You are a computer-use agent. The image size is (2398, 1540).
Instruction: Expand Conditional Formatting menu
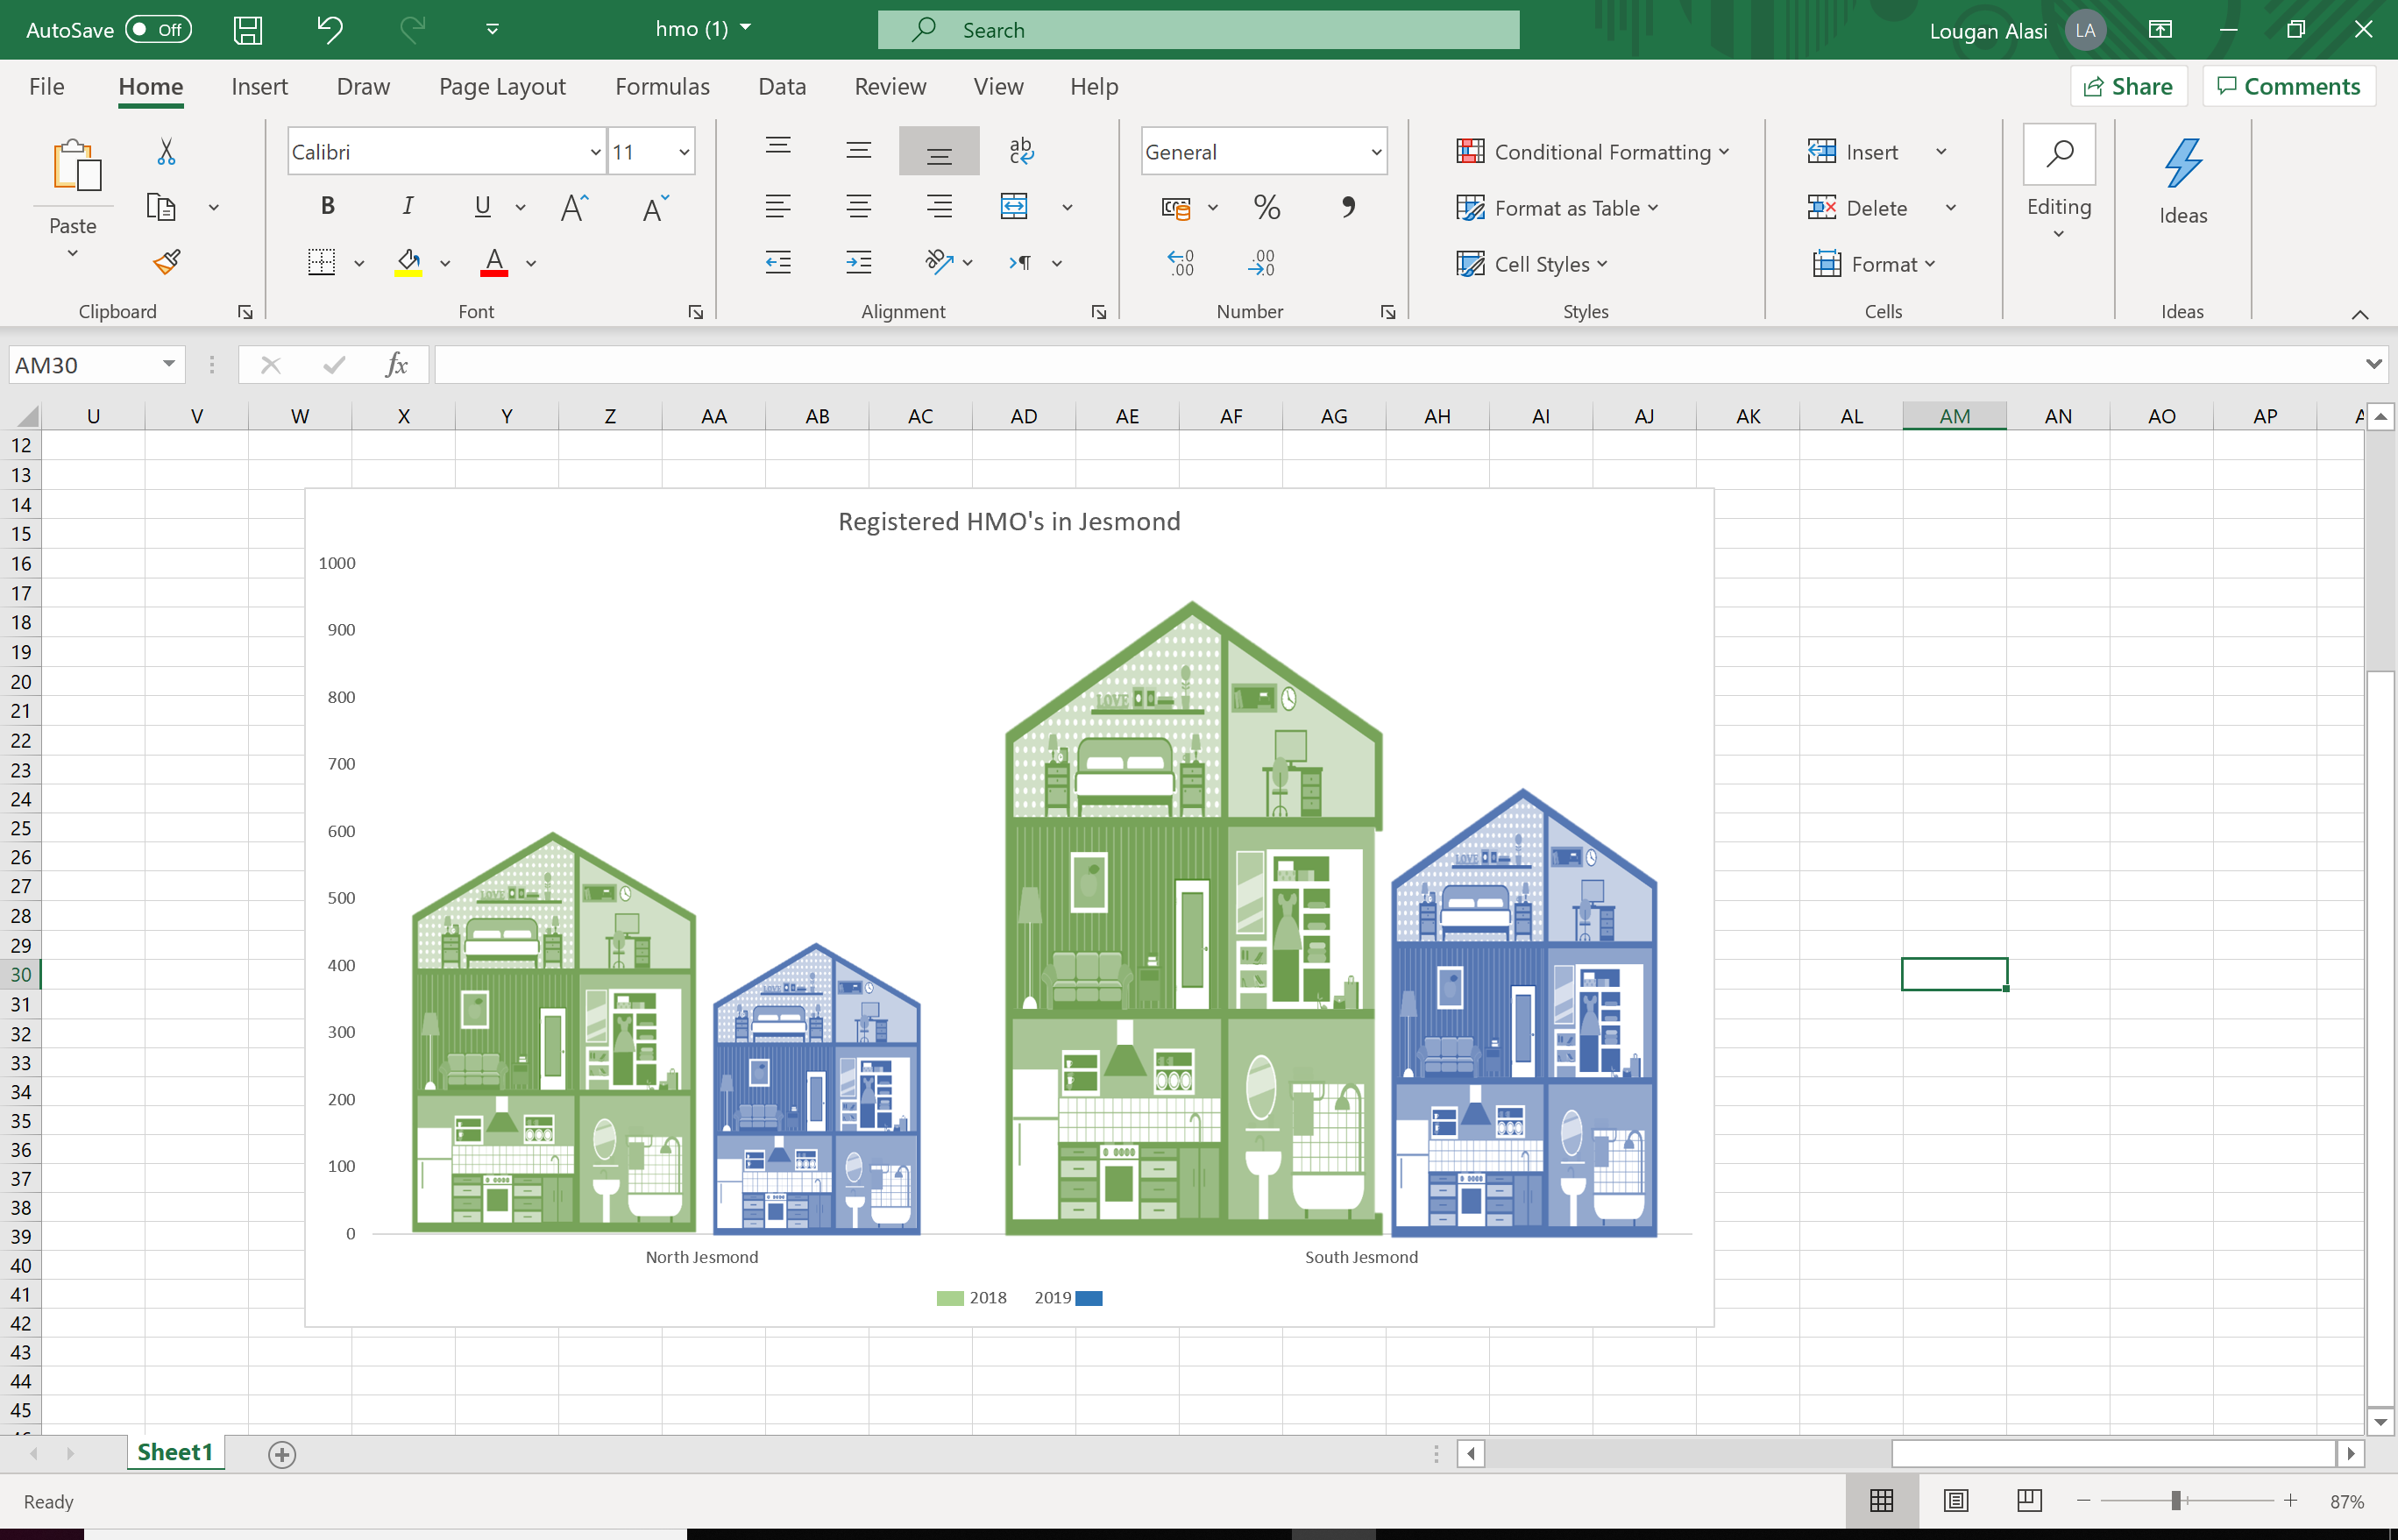pyautogui.click(x=1592, y=152)
